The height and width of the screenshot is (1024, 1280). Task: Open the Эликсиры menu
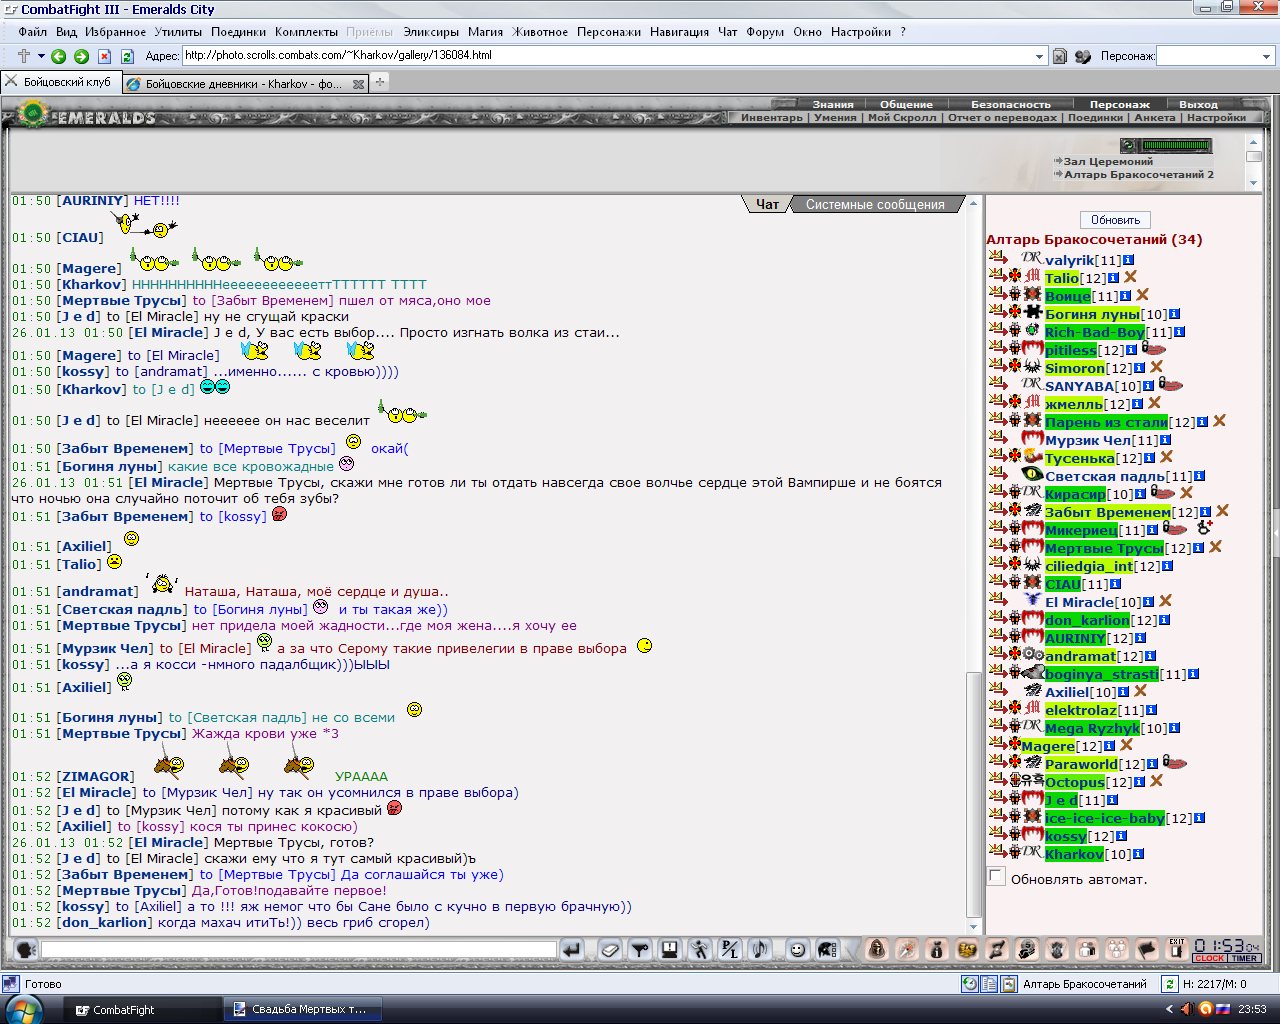(x=431, y=32)
